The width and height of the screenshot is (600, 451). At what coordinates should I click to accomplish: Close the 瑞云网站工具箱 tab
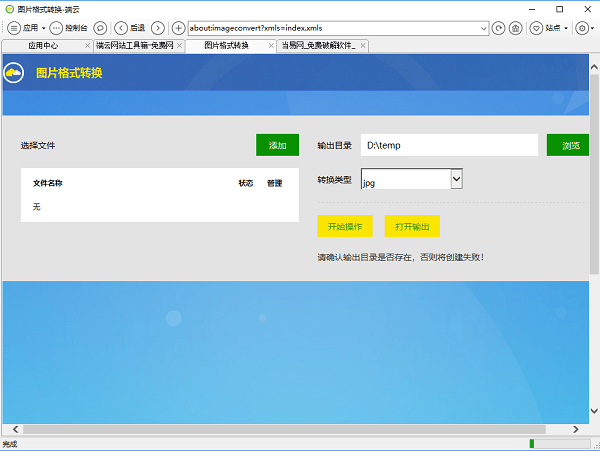pyautogui.click(x=180, y=46)
